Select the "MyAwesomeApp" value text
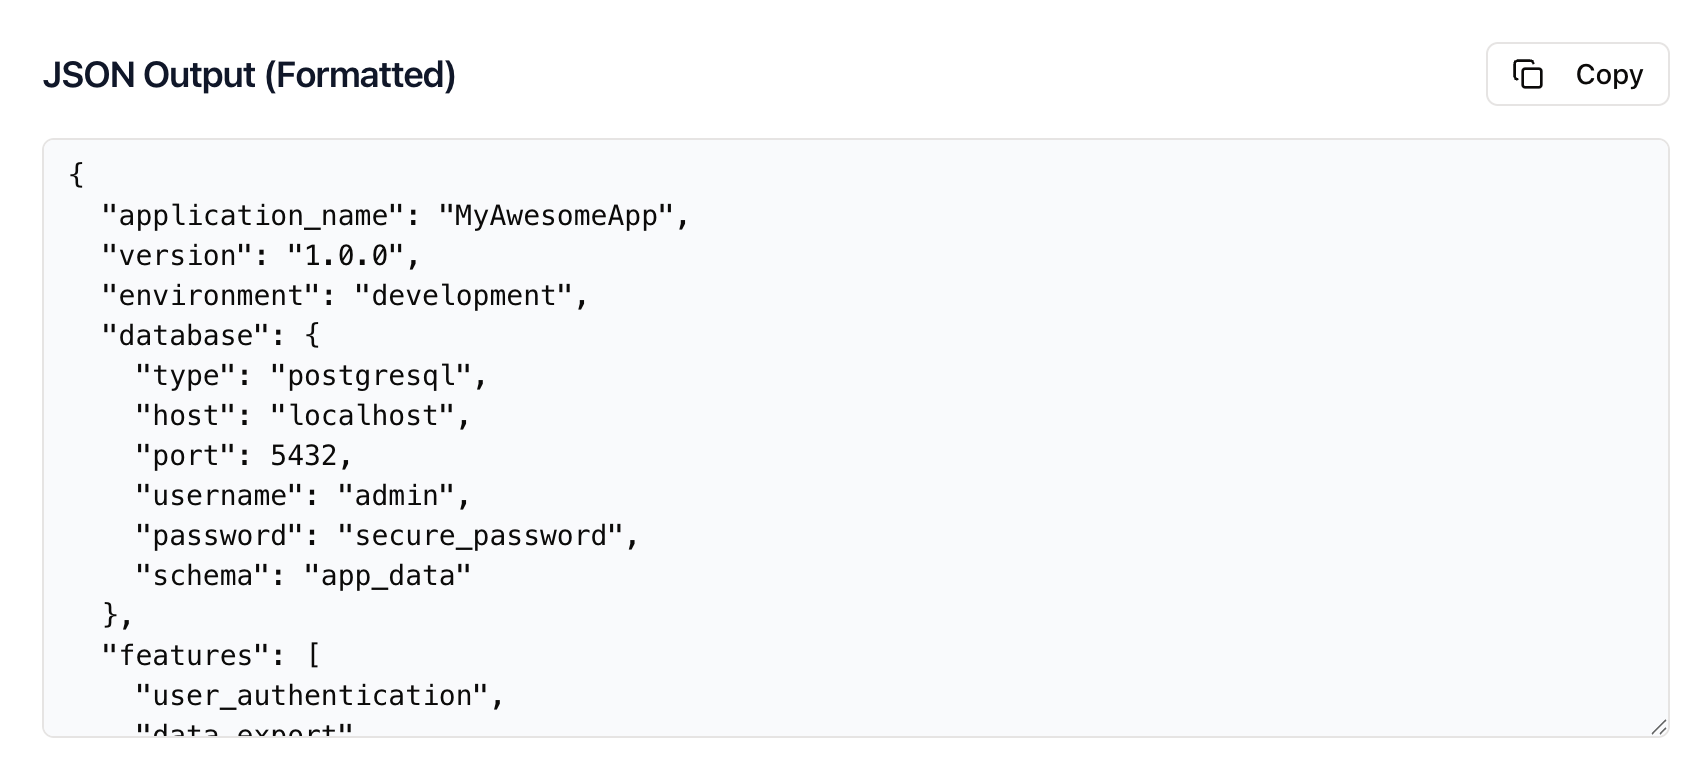 tap(559, 214)
